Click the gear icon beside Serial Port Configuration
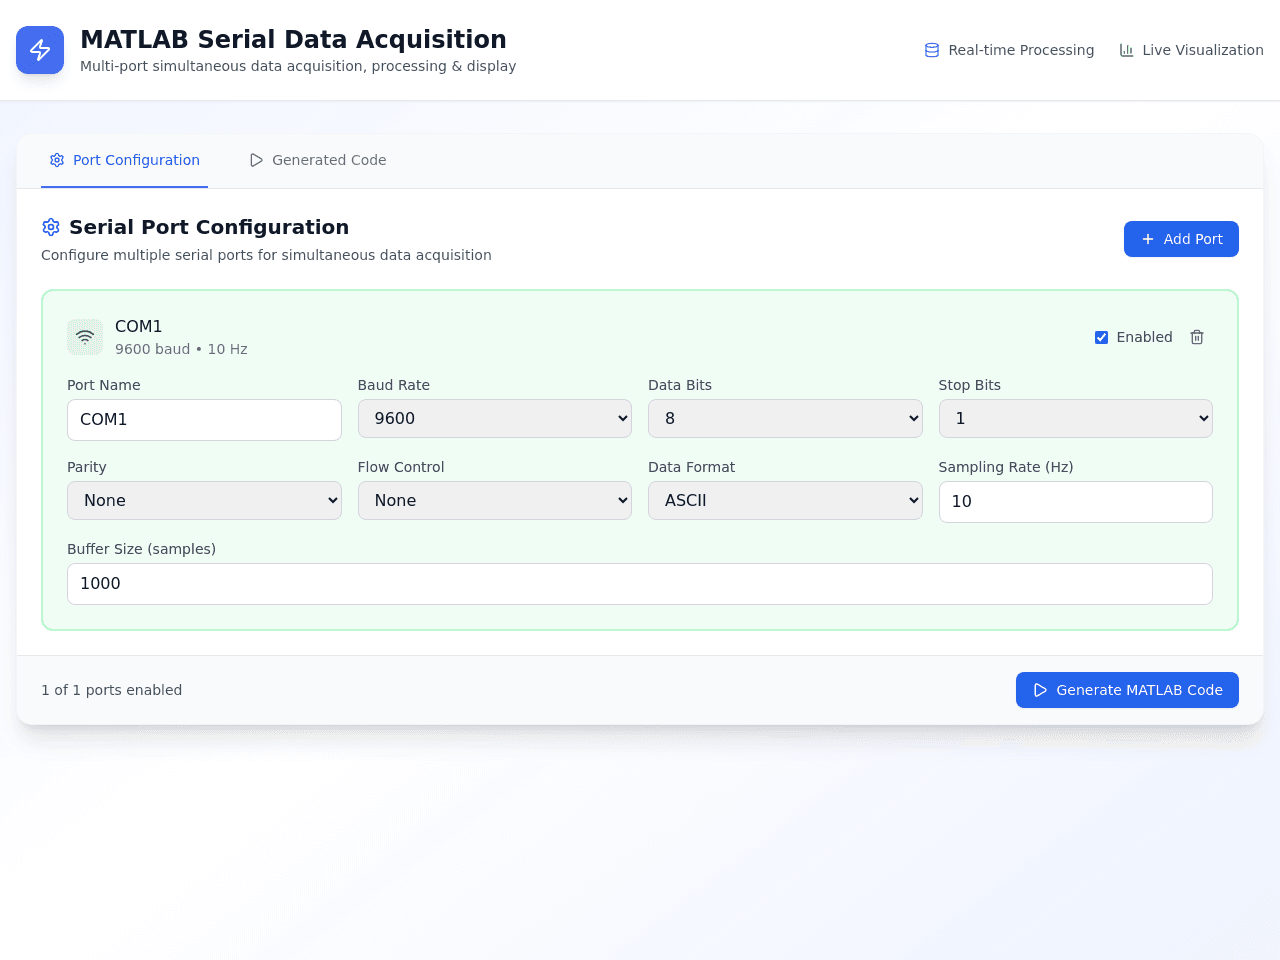The width and height of the screenshot is (1280, 960). (x=51, y=227)
